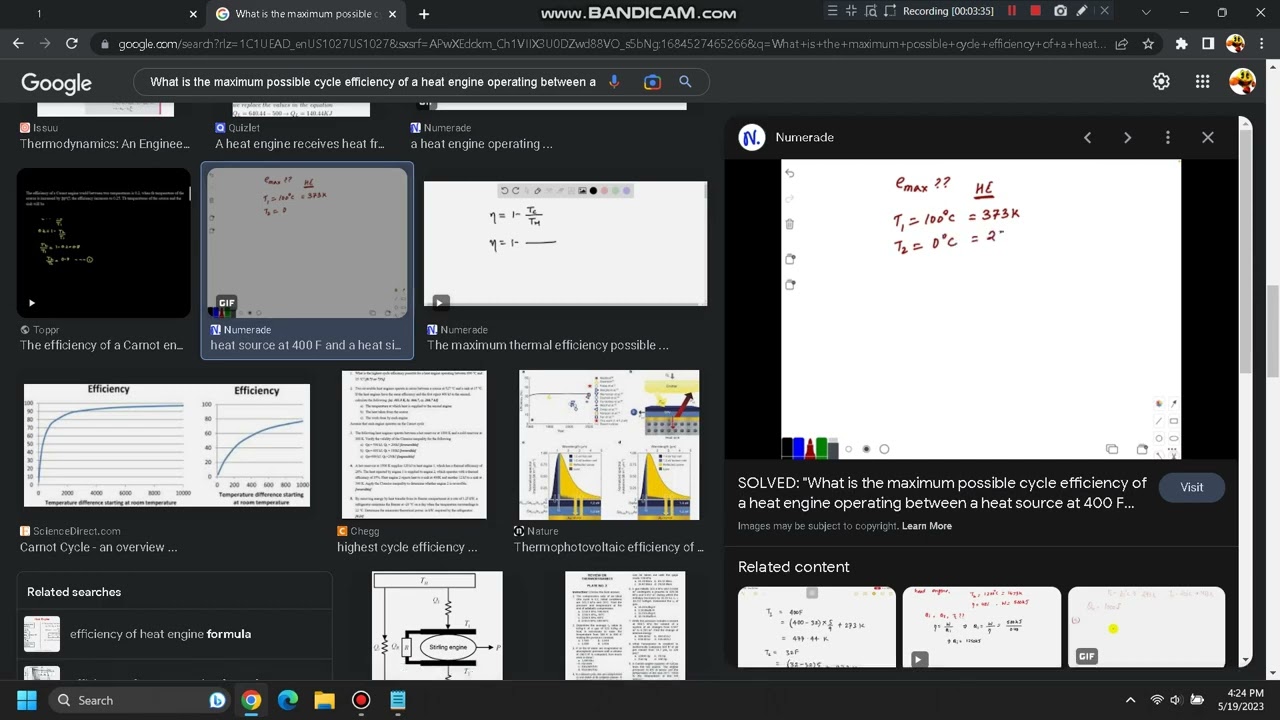The width and height of the screenshot is (1280, 720).
Task: Open the Bandicam hamburger menu
Action: click(832, 11)
